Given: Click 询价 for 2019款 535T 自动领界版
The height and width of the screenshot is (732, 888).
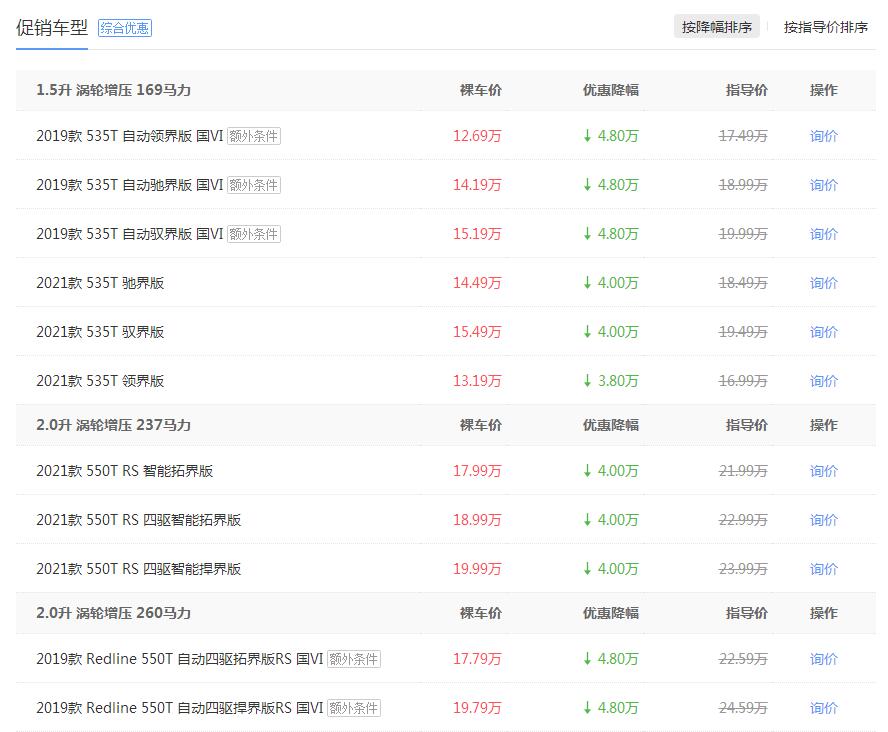Looking at the screenshot, I should [x=823, y=136].
